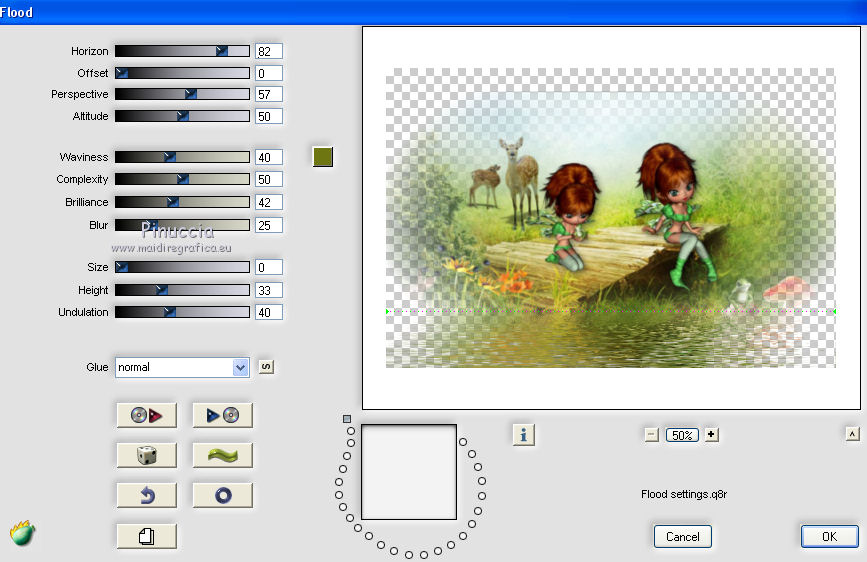Image resolution: width=867 pixels, height=562 pixels.
Task: Click the dice randomize button
Action: click(x=147, y=455)
